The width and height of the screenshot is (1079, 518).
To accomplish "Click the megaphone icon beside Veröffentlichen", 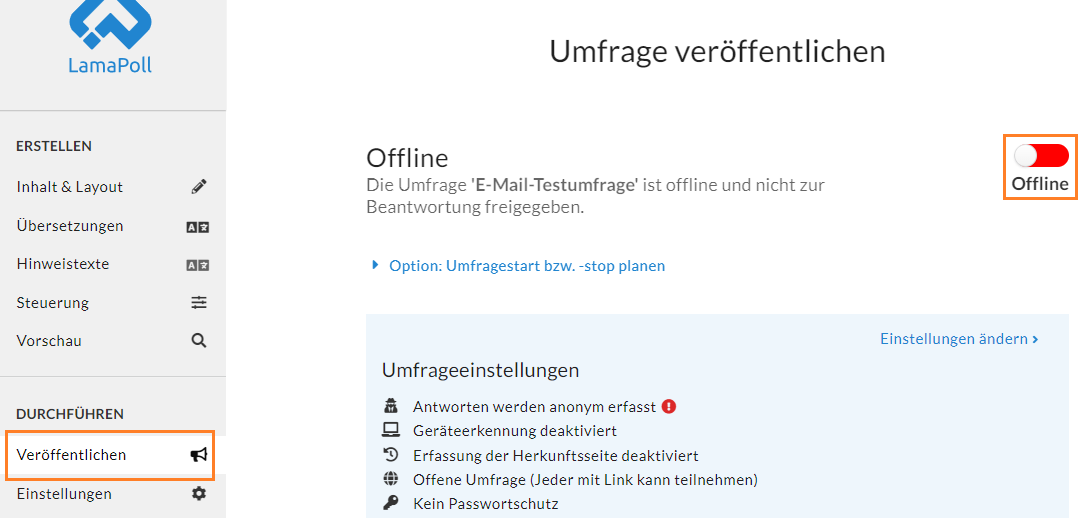I will point(199,455).
